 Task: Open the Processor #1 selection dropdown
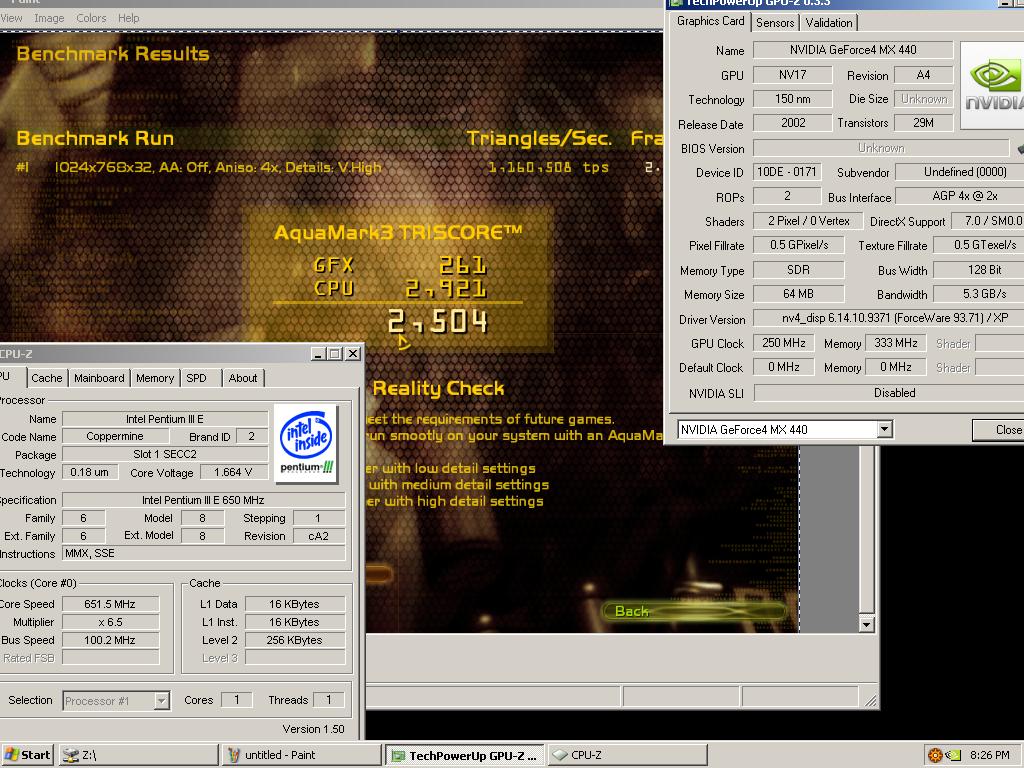[161, 701]
